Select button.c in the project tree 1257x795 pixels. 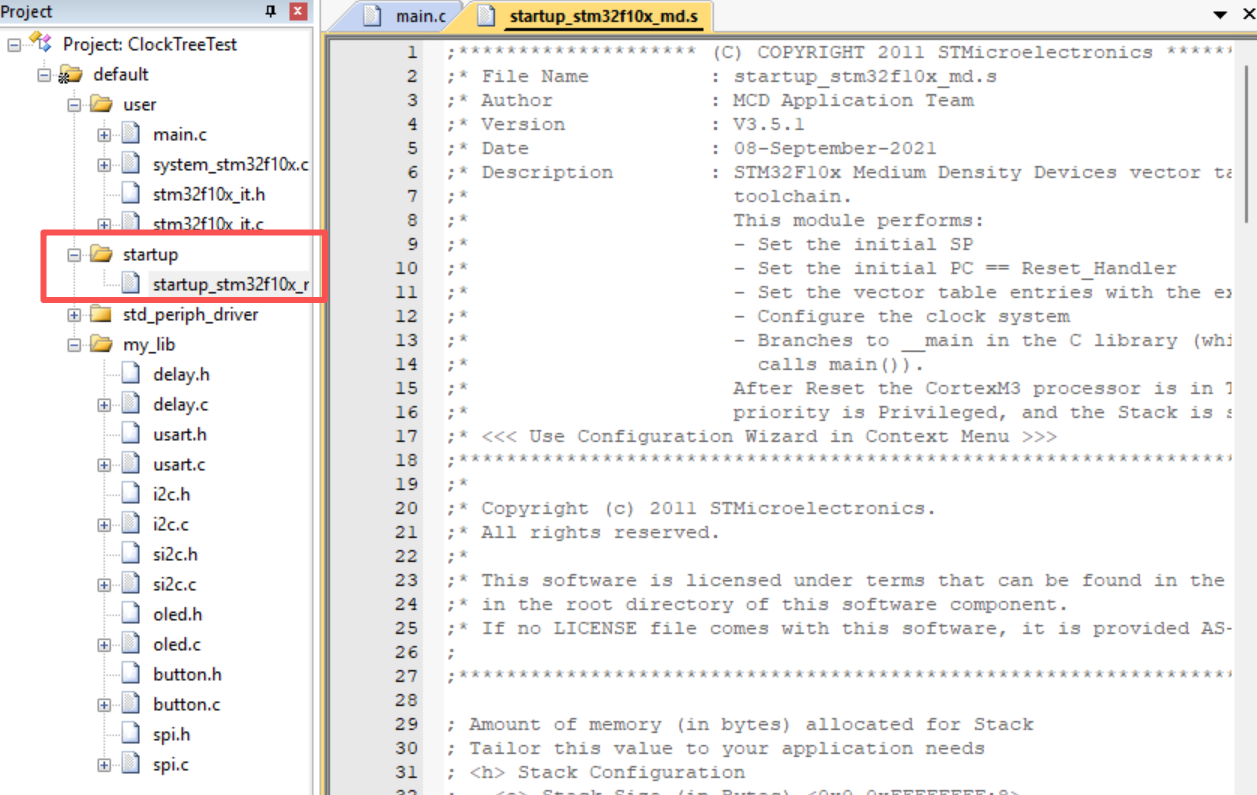pos(187,704)
